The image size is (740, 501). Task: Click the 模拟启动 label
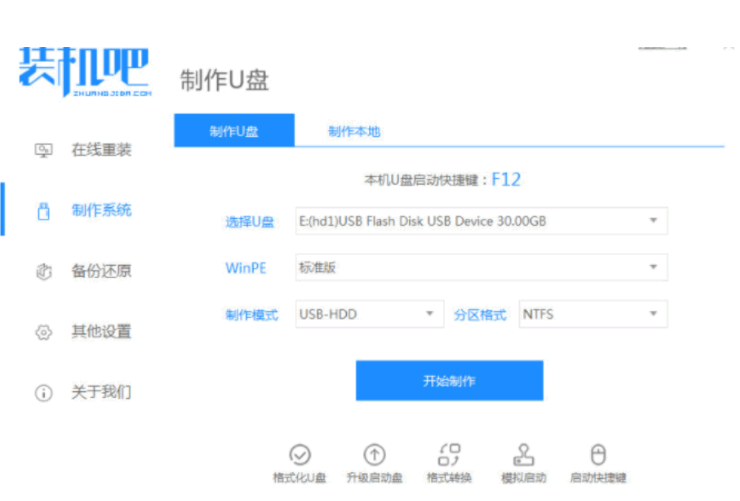[x=523, y=478]
